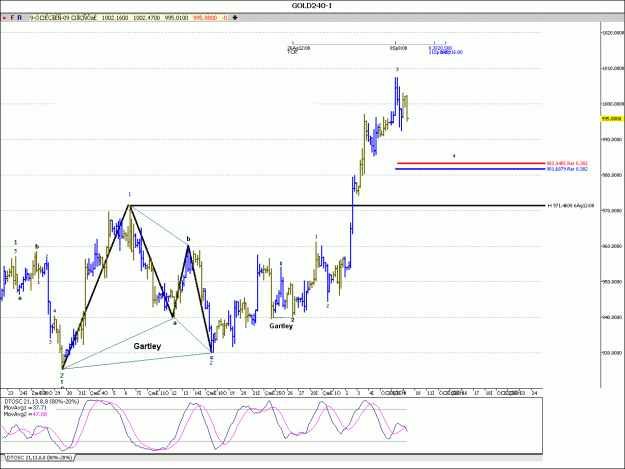Click the small 'Gartley' label near 940
625x469 pixels.
click(281, 326)
